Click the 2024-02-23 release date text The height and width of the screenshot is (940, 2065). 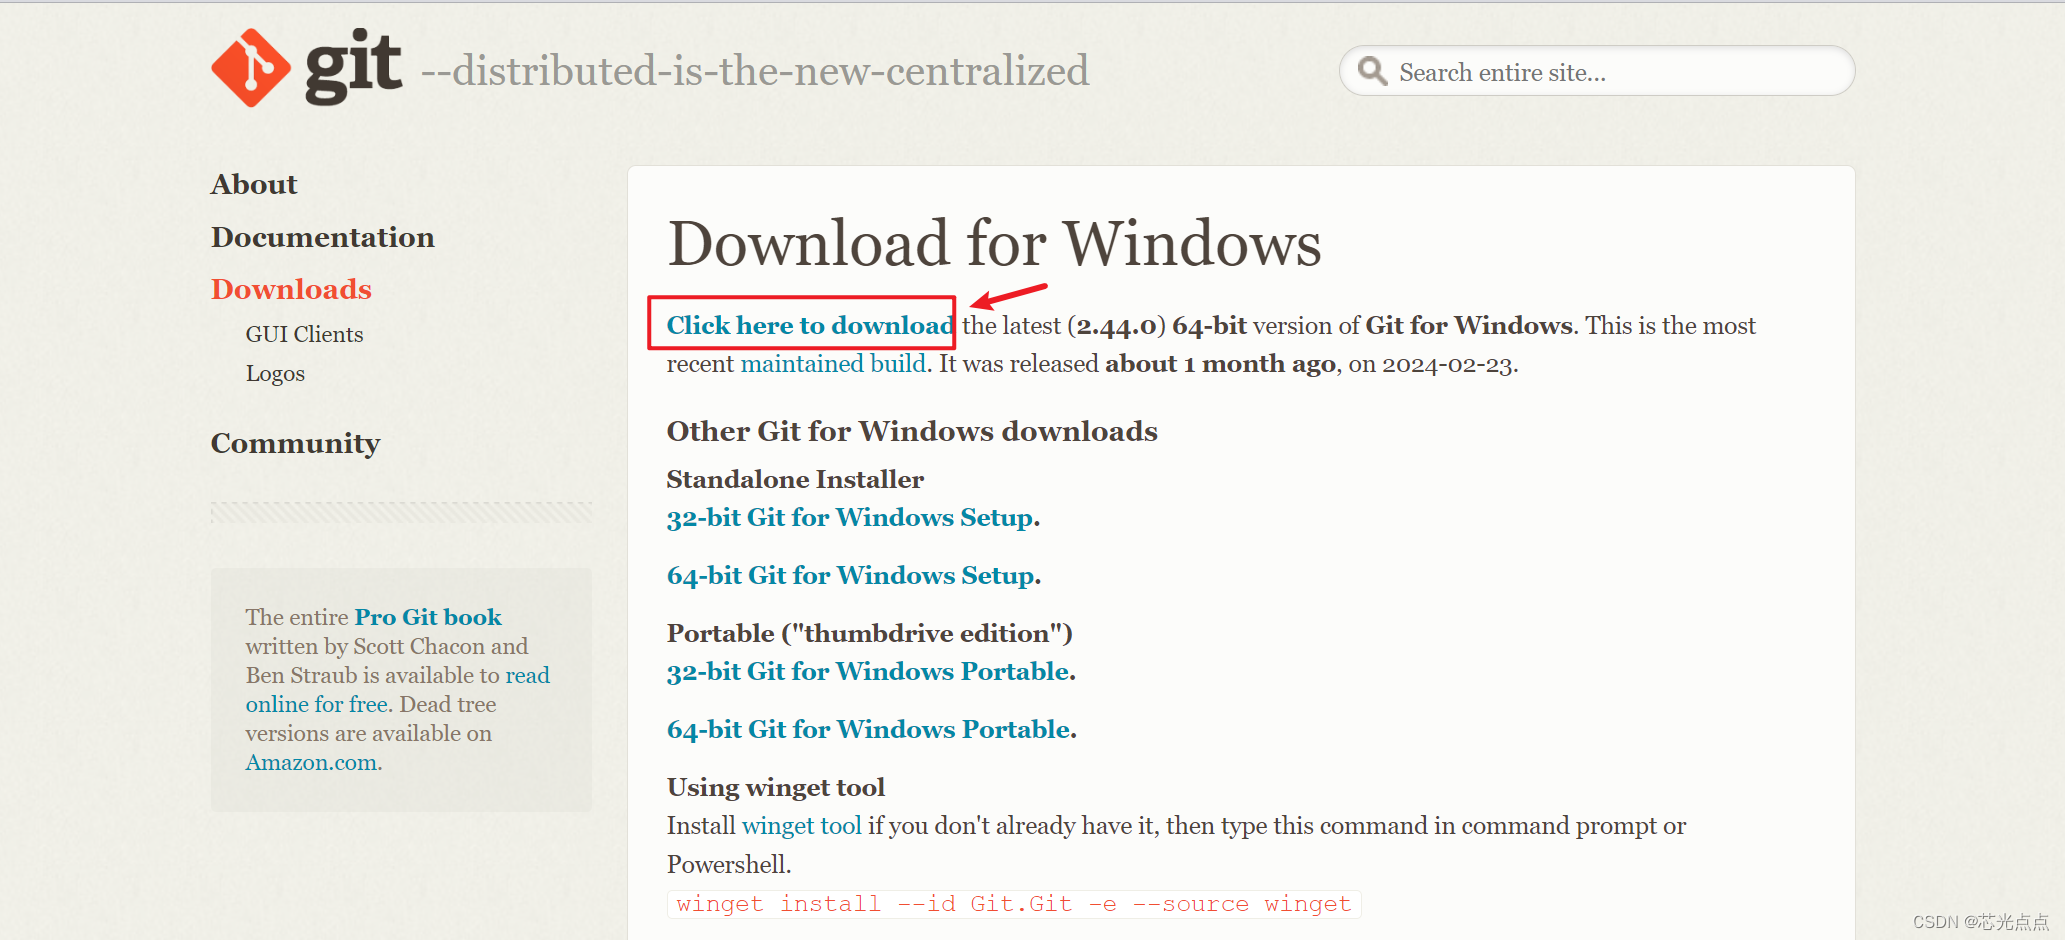coord(1447,365)
